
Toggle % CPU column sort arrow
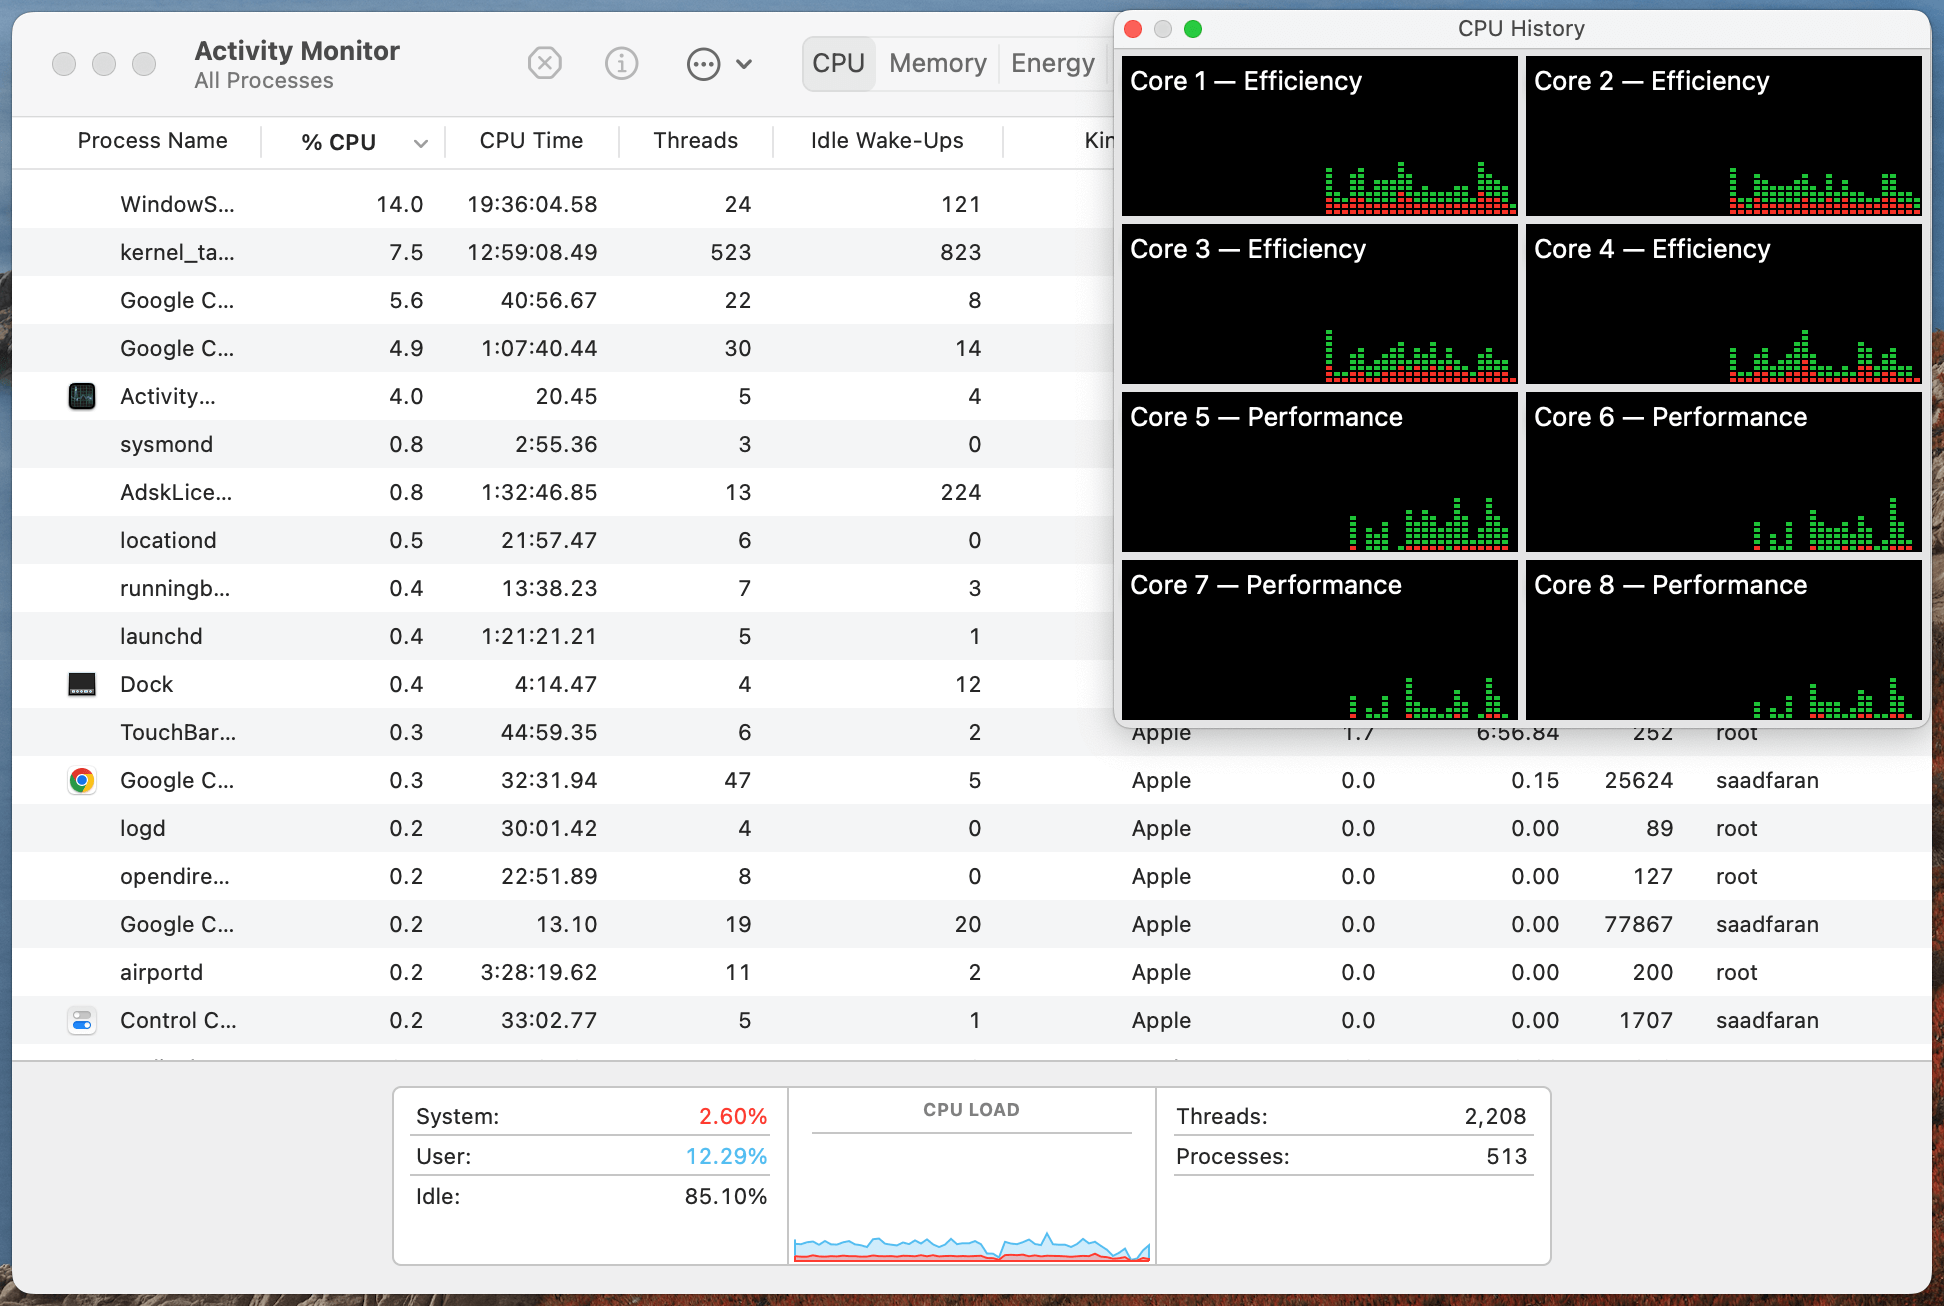[x=421, y=143]
